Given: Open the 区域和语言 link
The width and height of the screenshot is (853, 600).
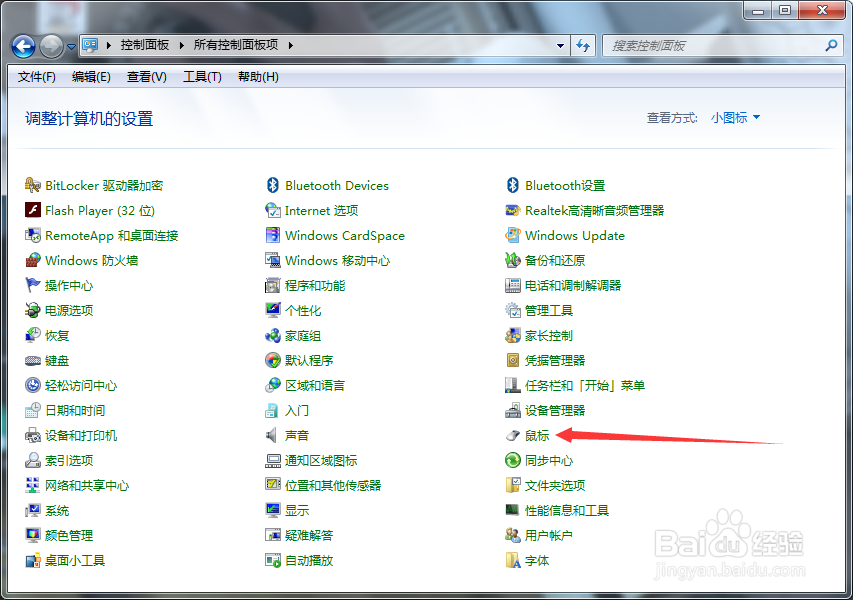Looking at the screenshot, I should pos(315,386).
